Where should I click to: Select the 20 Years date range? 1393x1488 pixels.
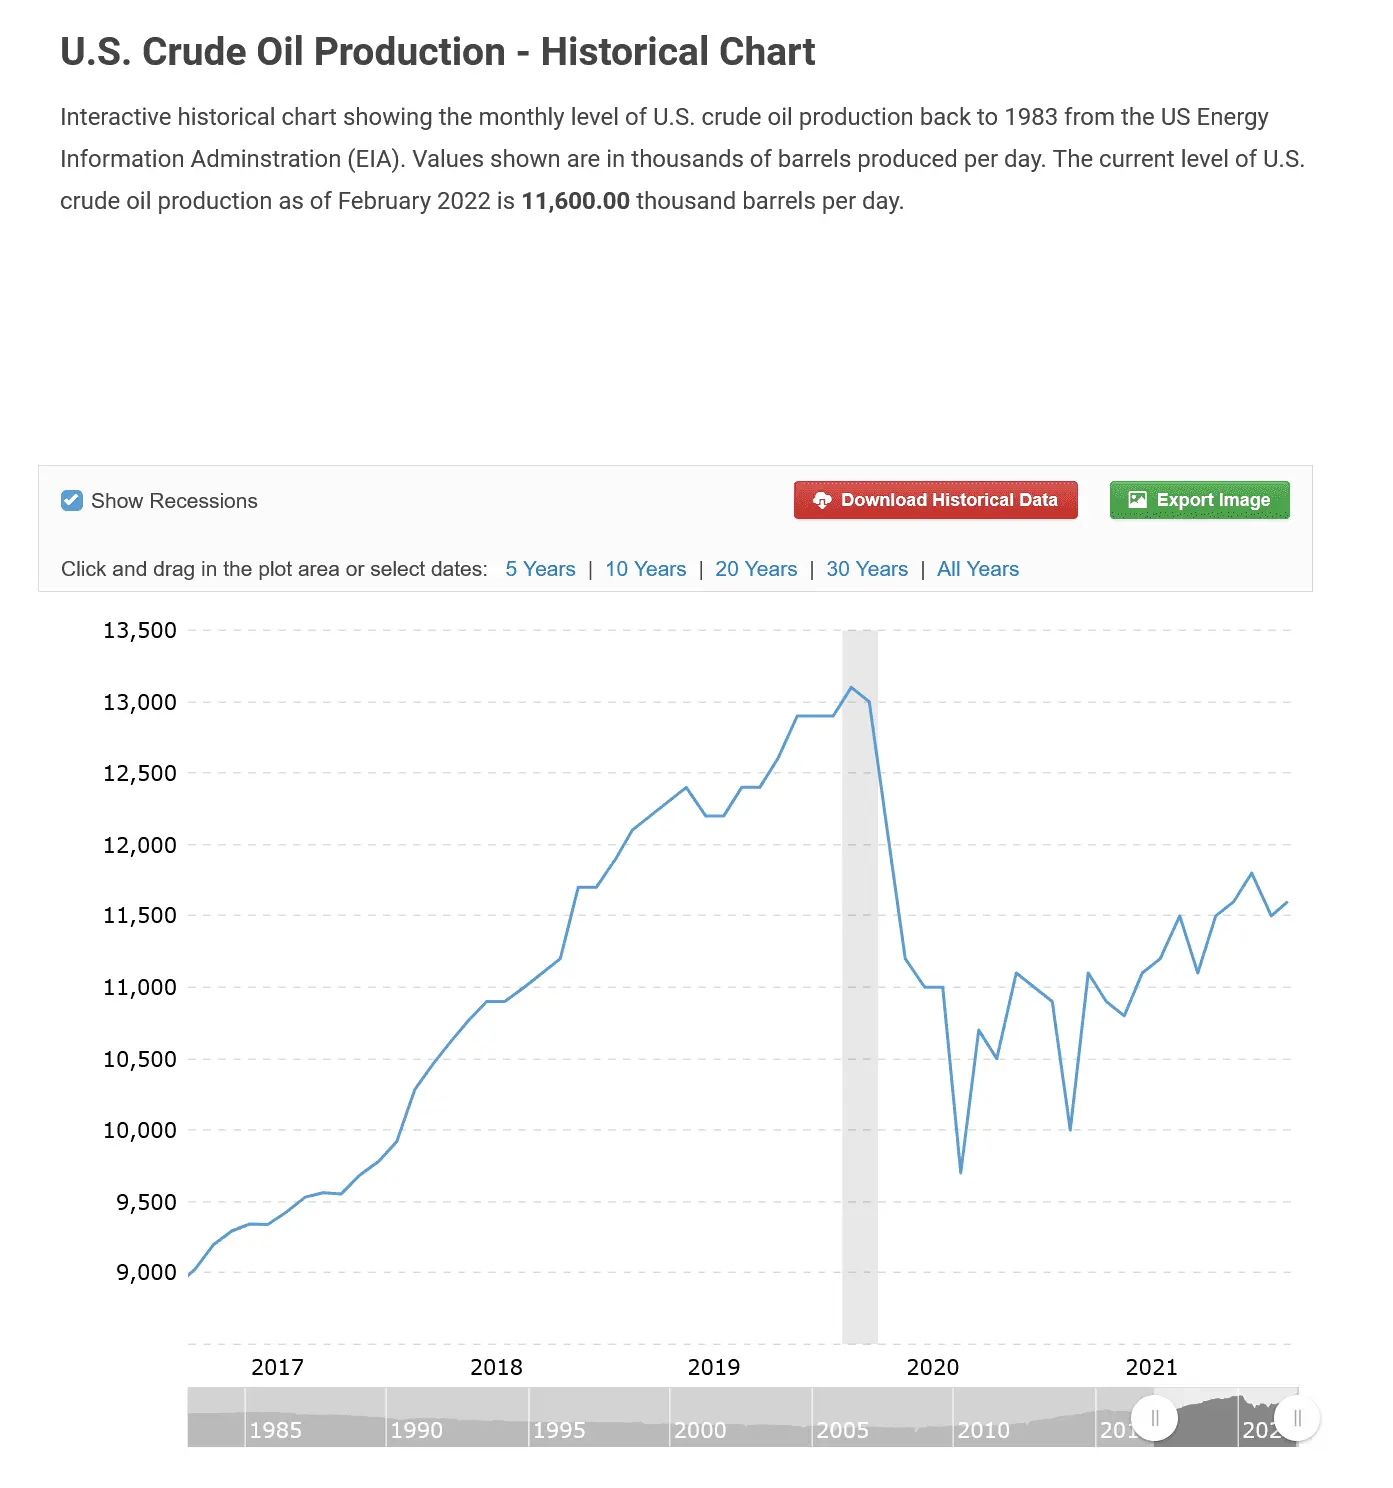[756, 569]
